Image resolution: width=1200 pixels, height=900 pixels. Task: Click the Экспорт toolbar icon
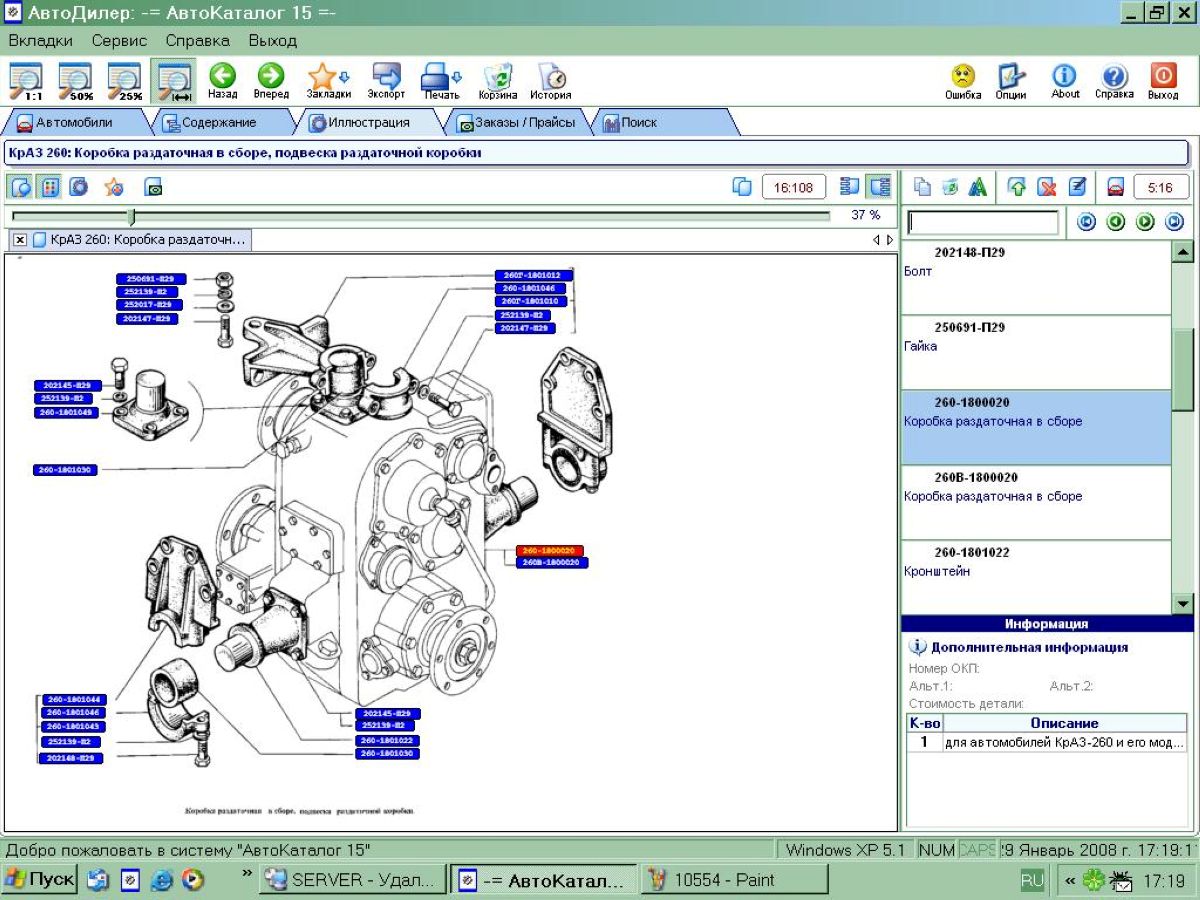coord(386,81)
